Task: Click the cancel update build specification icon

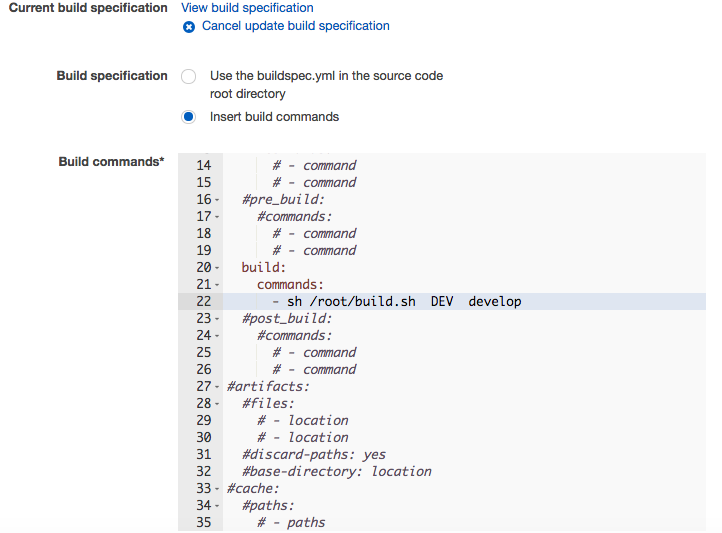Action: coord(189,26)
